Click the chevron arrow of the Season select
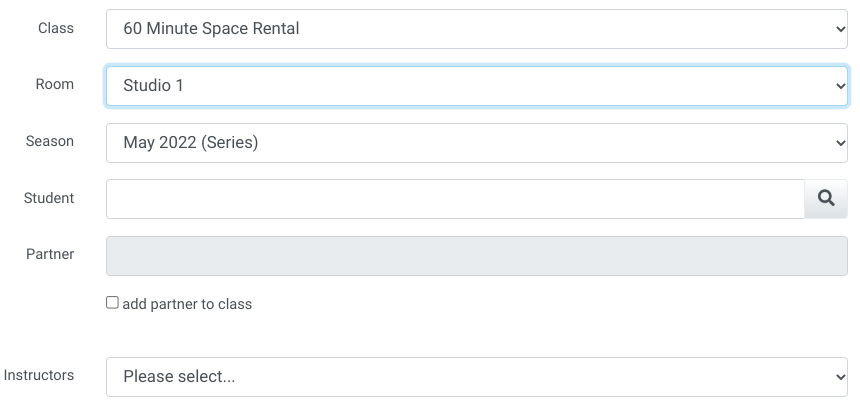 pos(840,143)
